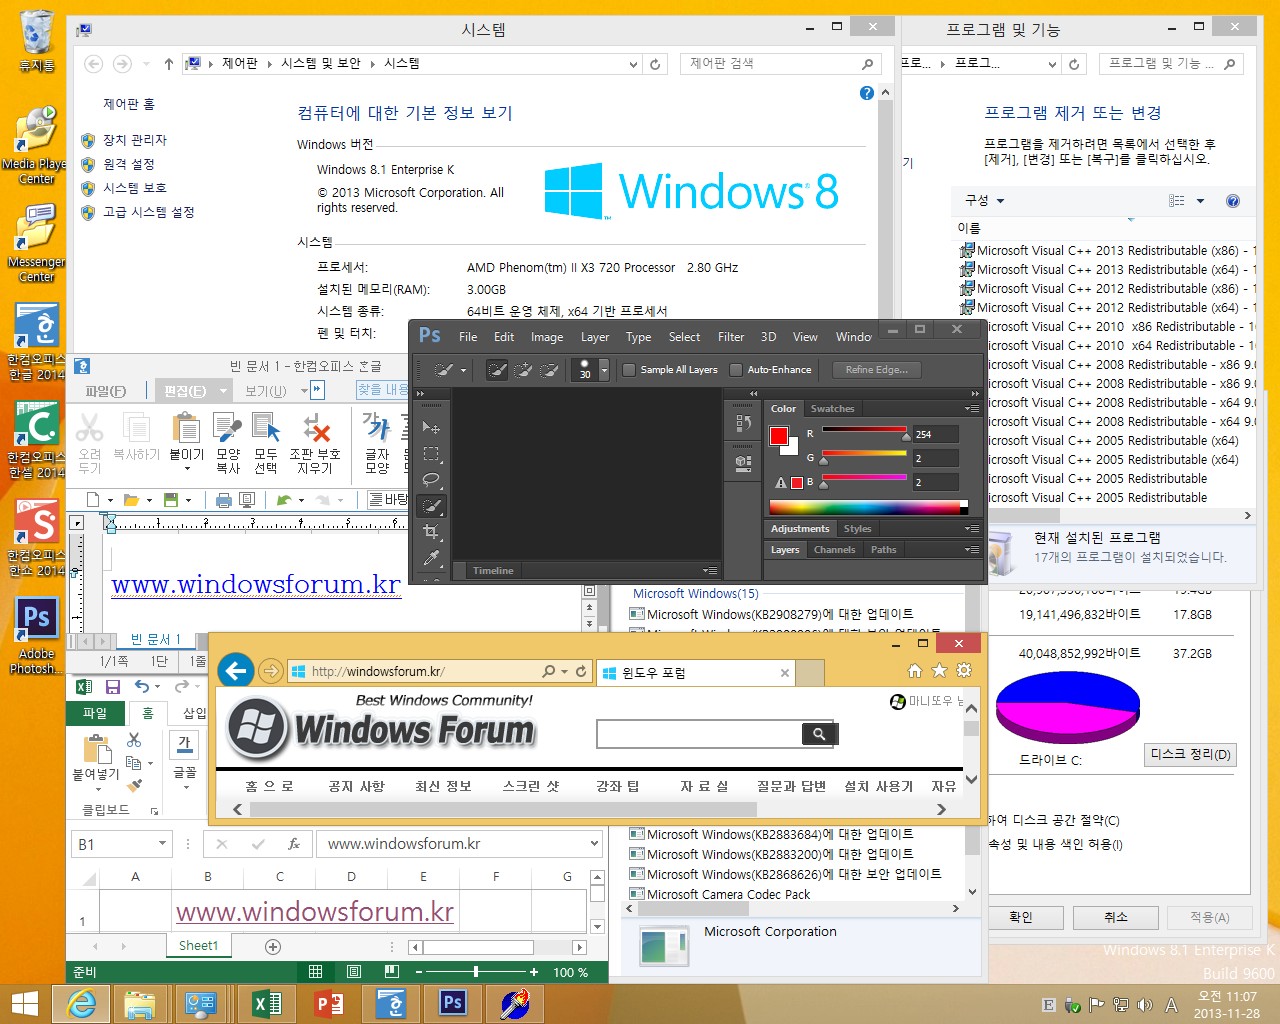Open the Filter menu in Photoshop
Image resolution: width=1280 pixels, height=1024 pixels.
731,337
